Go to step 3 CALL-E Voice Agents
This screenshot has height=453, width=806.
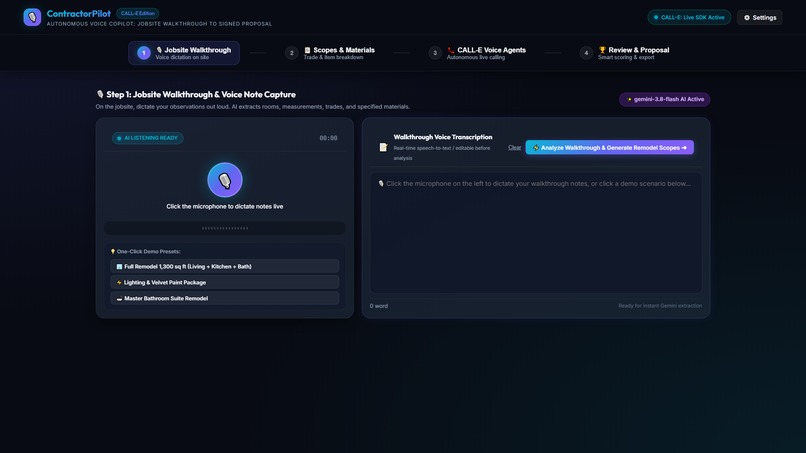tap(477, 53)
